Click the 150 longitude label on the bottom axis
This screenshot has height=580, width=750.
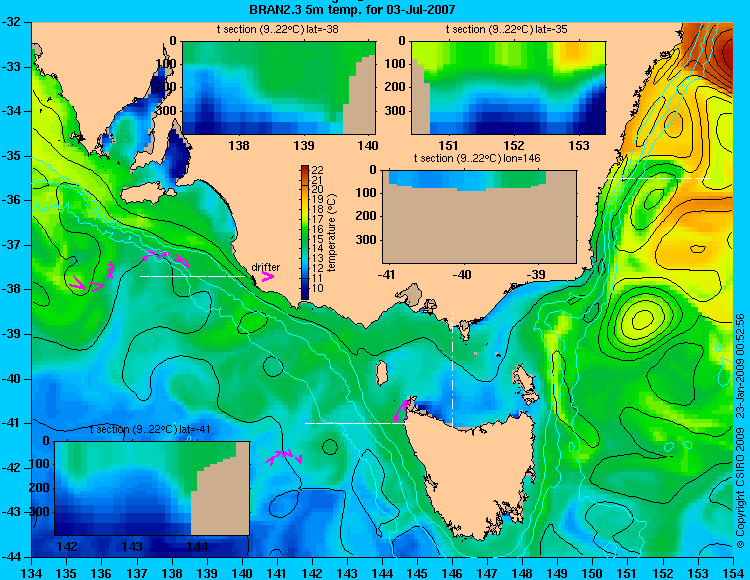coord(593,573)
